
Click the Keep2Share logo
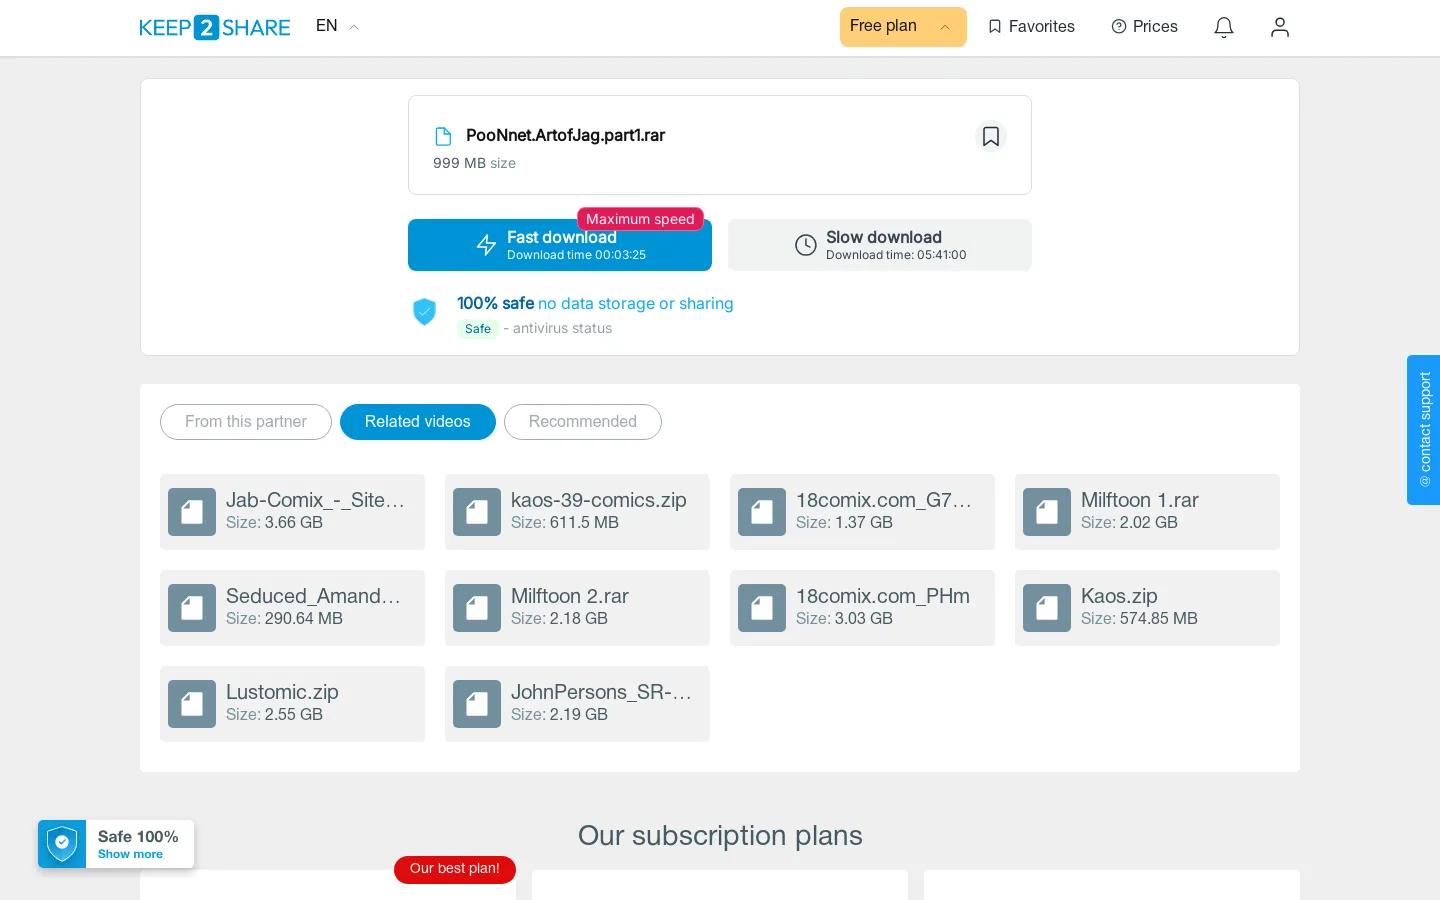(x=215, y=27)
